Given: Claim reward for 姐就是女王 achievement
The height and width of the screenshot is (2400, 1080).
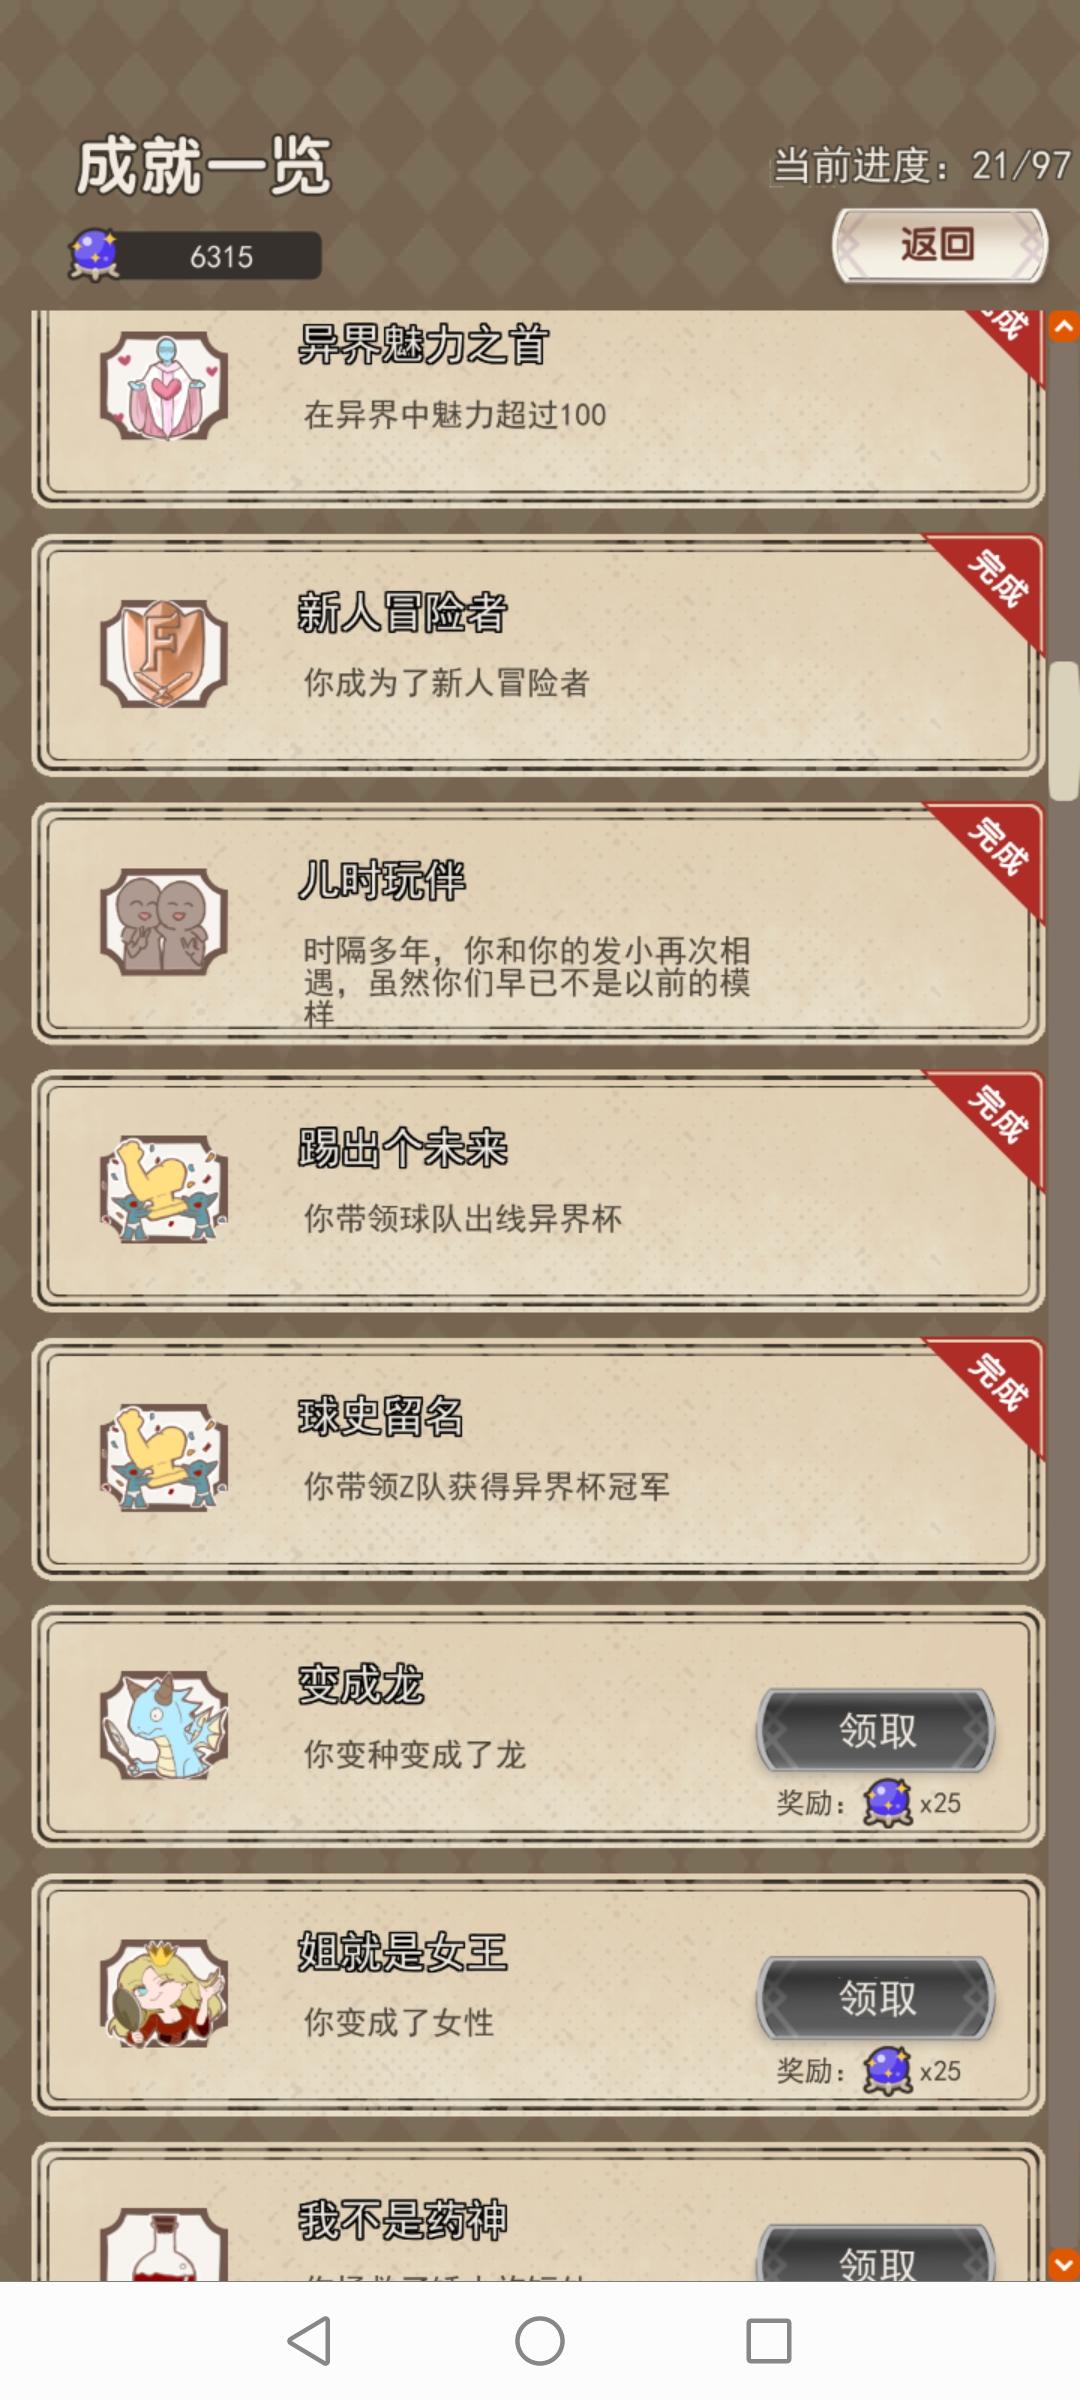Looking at the screenshot, I should [x=876, y=1998].
